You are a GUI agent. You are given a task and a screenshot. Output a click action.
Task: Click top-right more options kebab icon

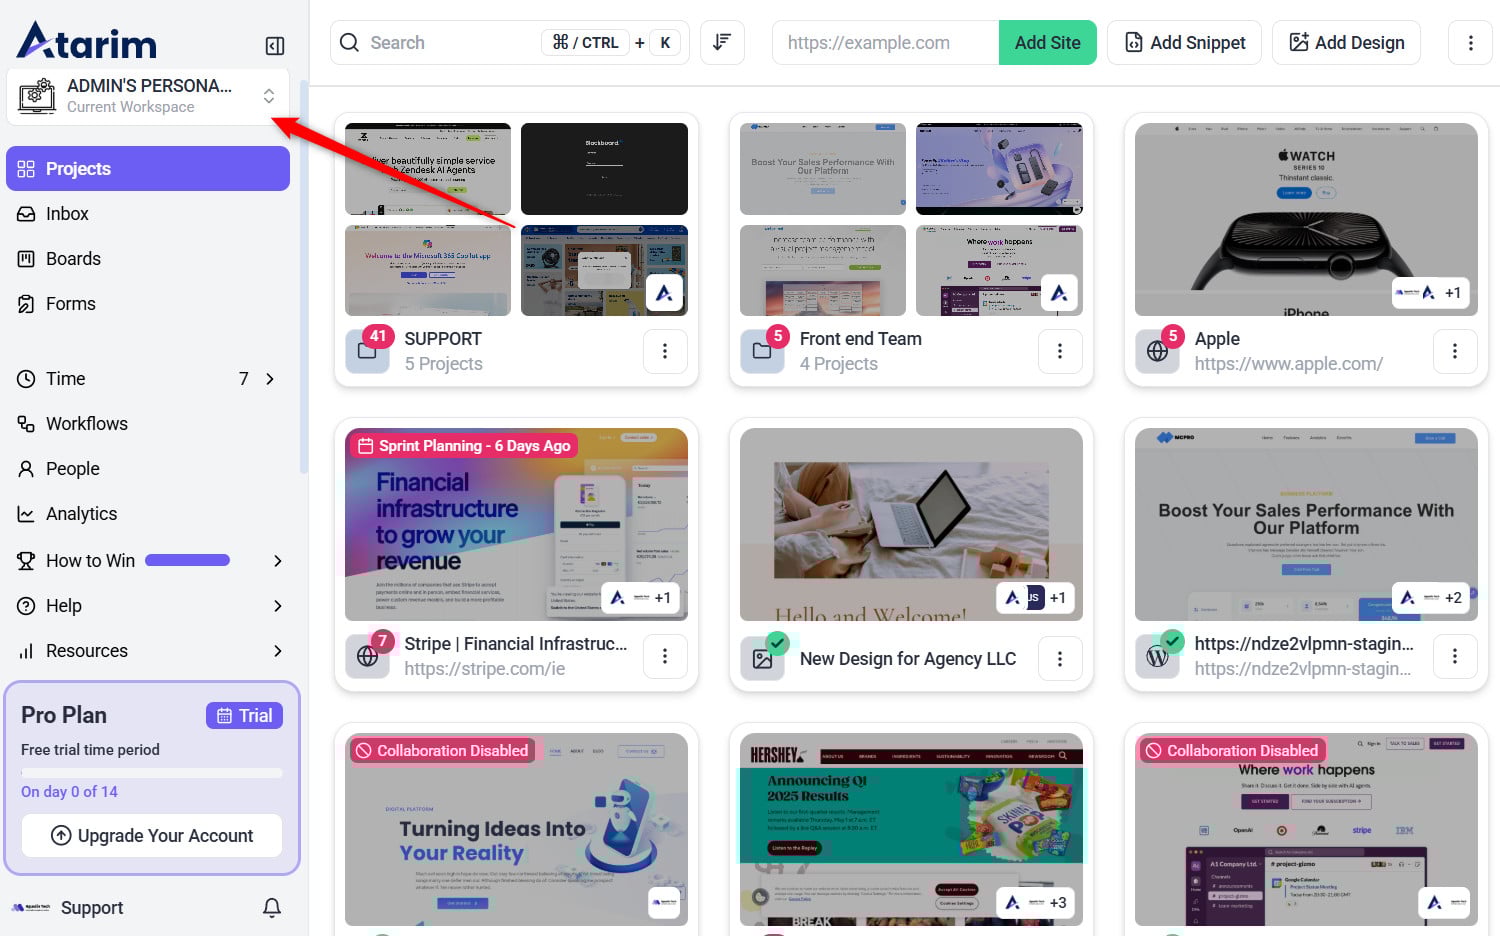click(x=1470, y=43)
